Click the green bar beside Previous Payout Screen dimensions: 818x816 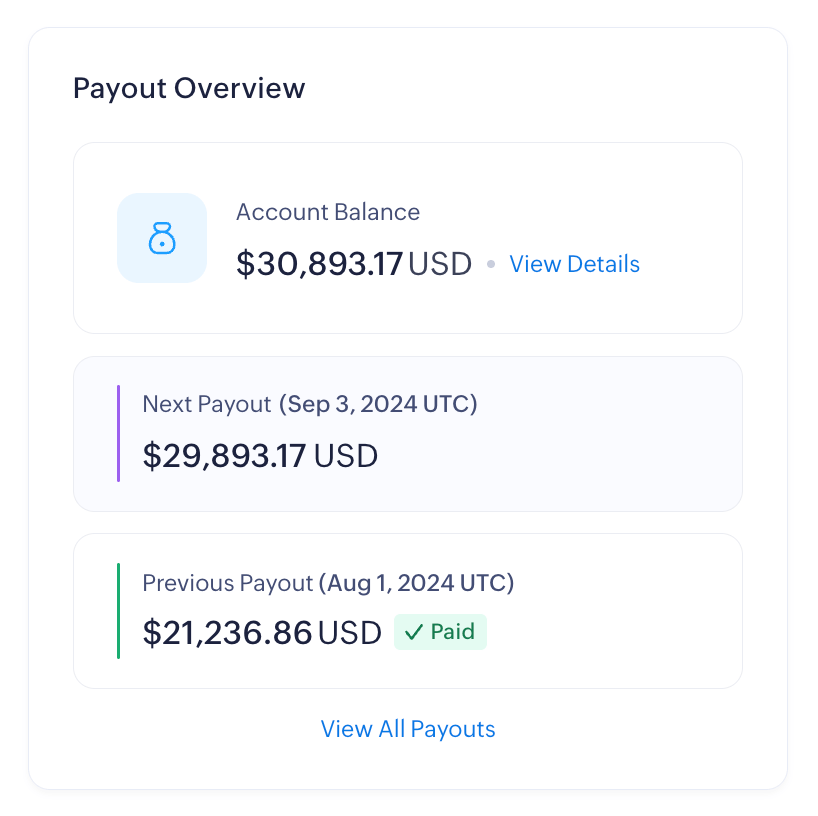click(x=118, y=611)
